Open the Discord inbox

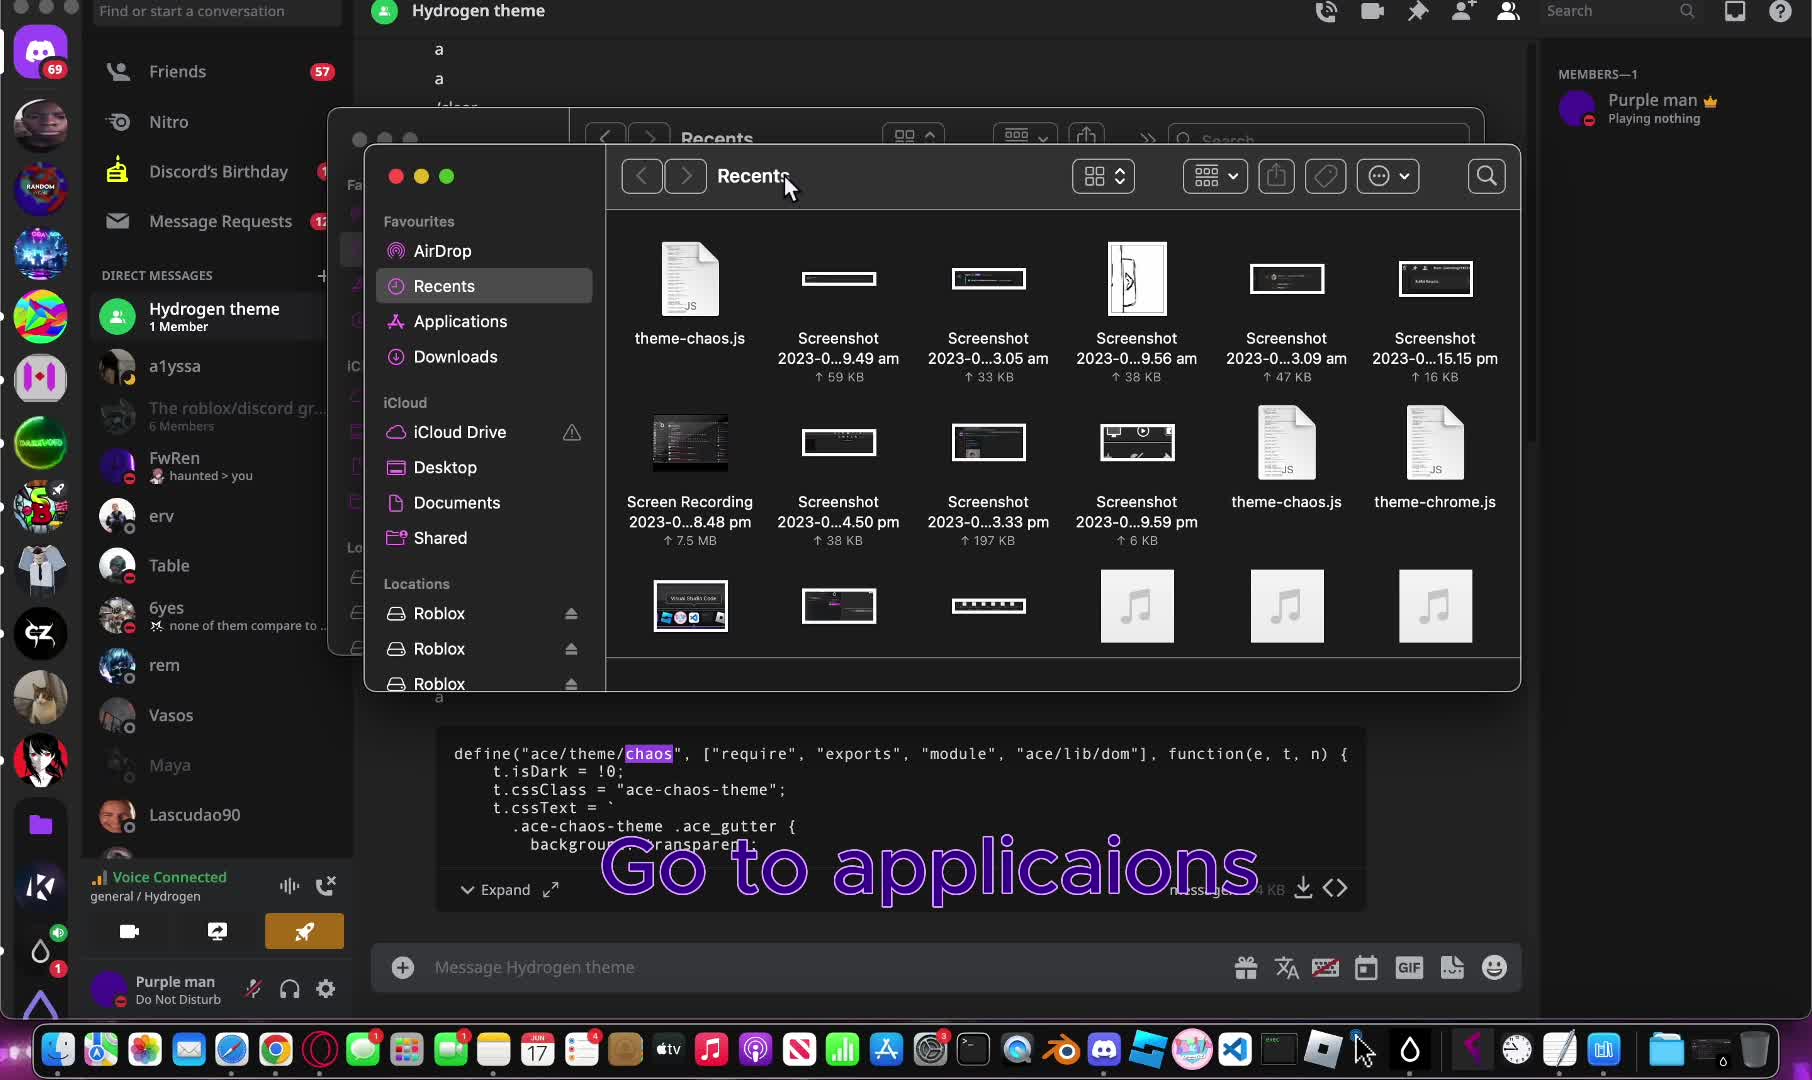[1734, 12]
